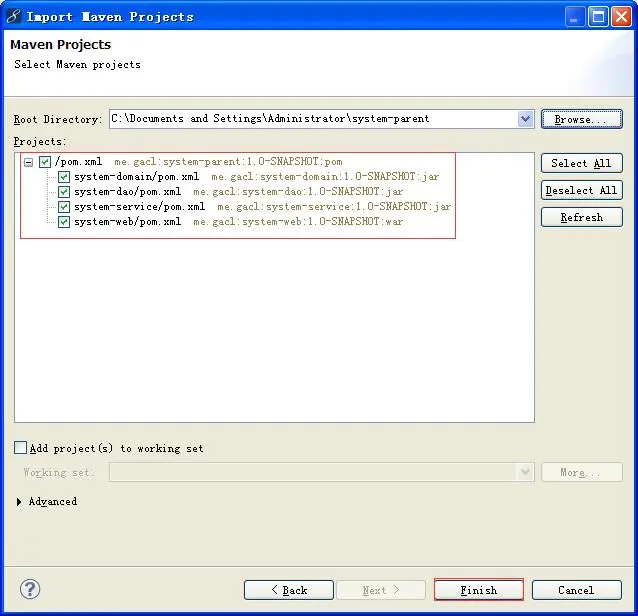The image size is (638, 616).
Task: Click the Select All button
Action: coord(582,163)
